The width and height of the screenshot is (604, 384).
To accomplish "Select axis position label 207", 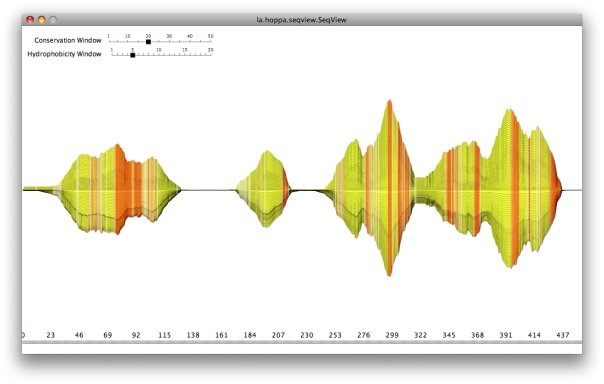I will [278, 335].
